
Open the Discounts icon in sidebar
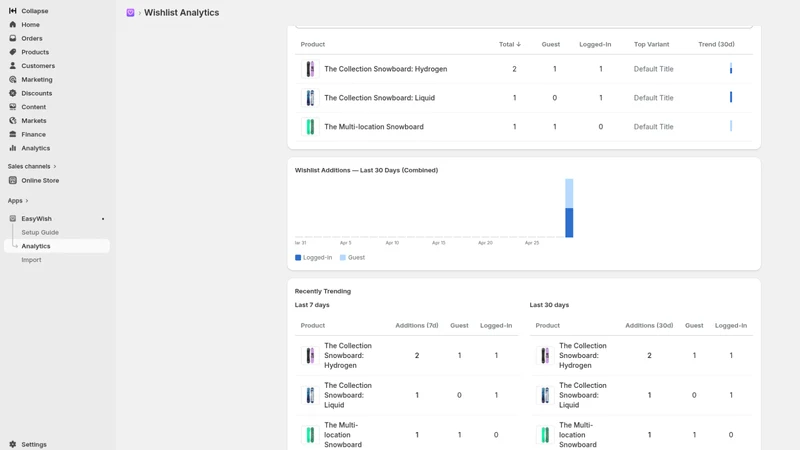(13, 93)
